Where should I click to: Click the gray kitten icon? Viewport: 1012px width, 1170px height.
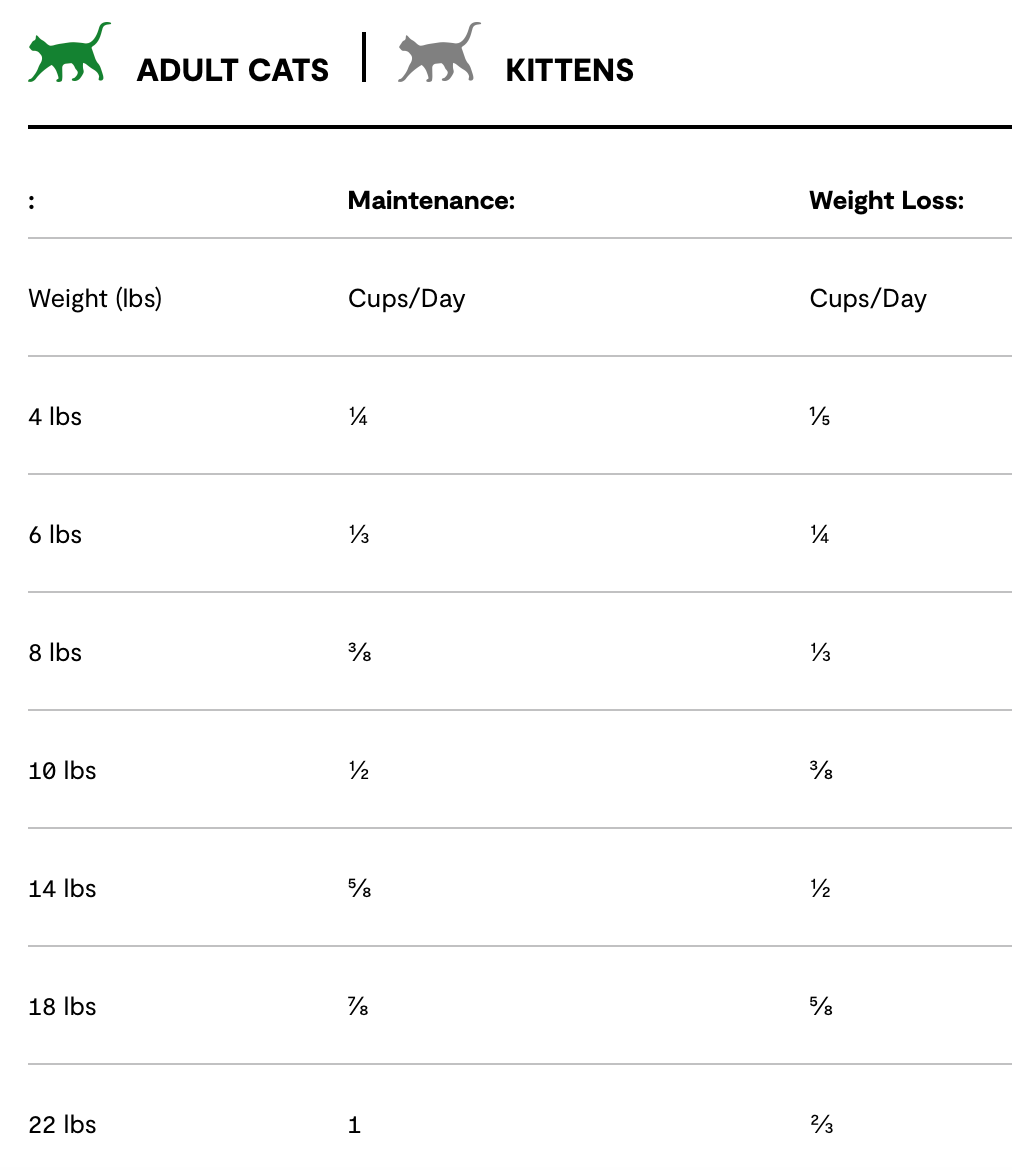coord(438,53)
